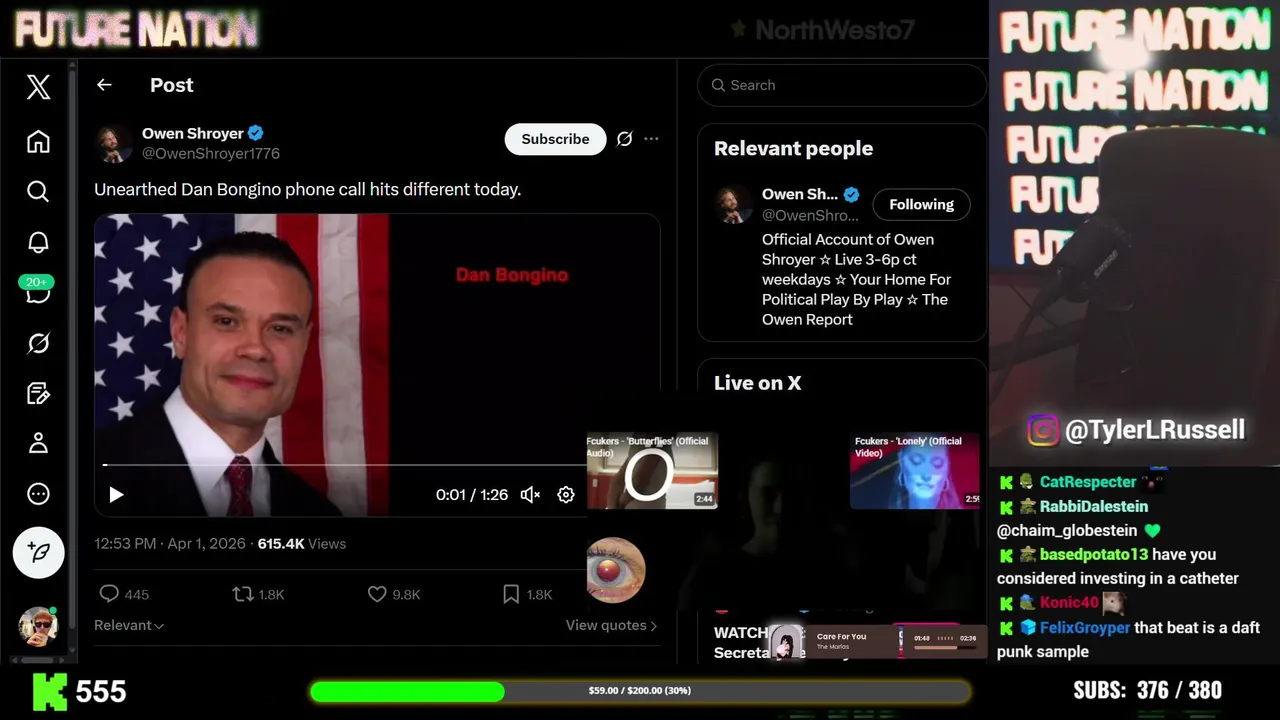Click Owen Shroyer avatar in Relevant people
The height and width of the screenshot is (720, 1280).
[734, 205]
